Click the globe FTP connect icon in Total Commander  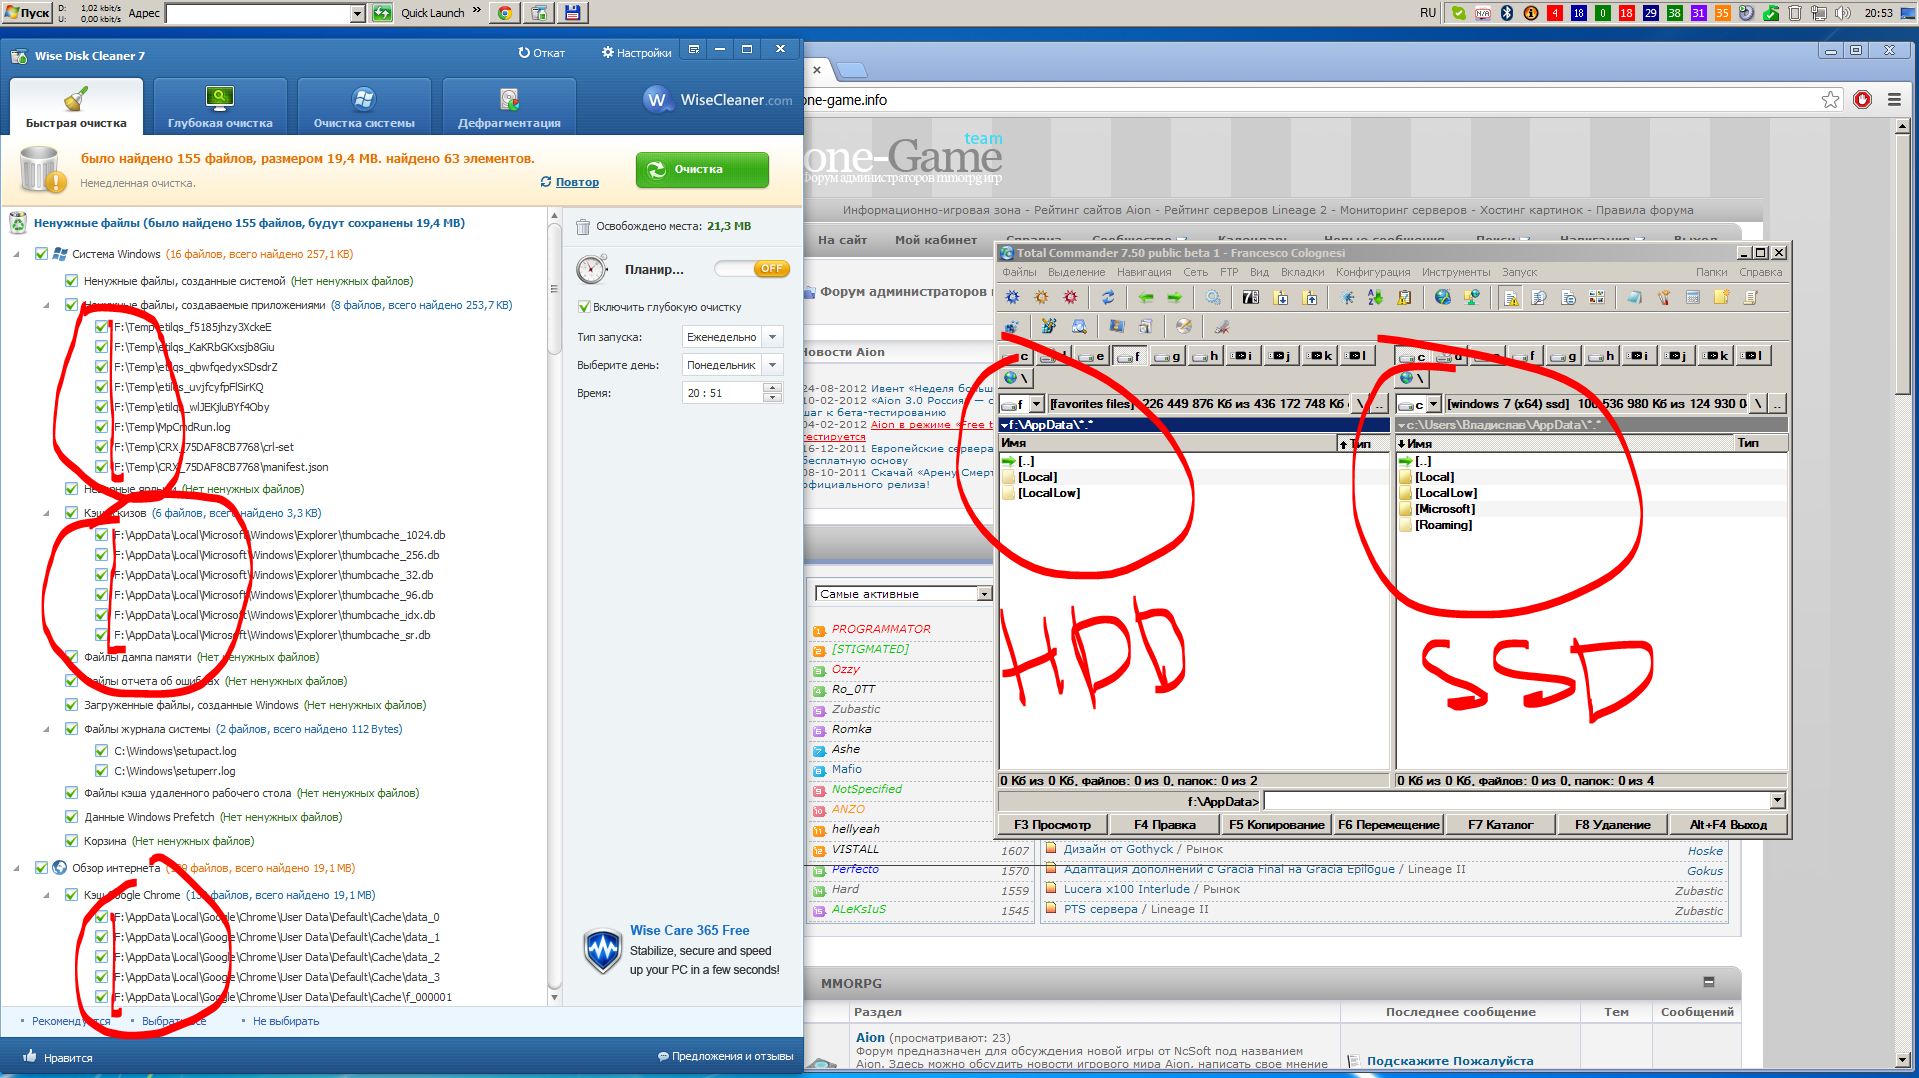(x=1443, y=297)
